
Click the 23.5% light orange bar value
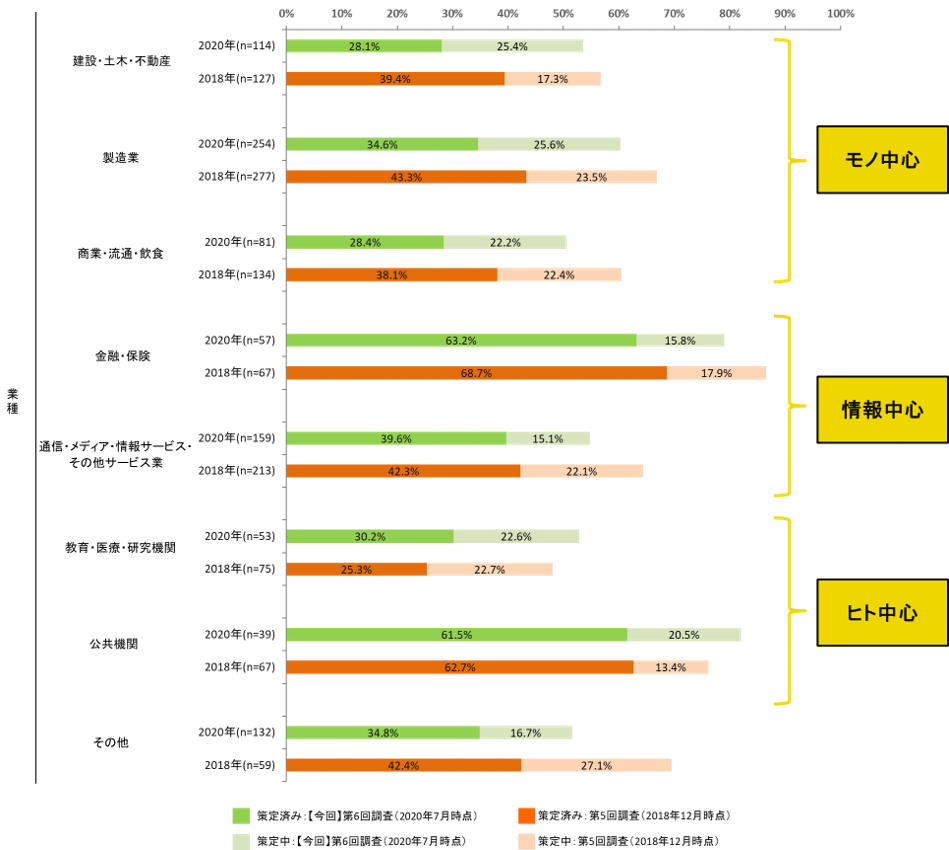[591, 177]
